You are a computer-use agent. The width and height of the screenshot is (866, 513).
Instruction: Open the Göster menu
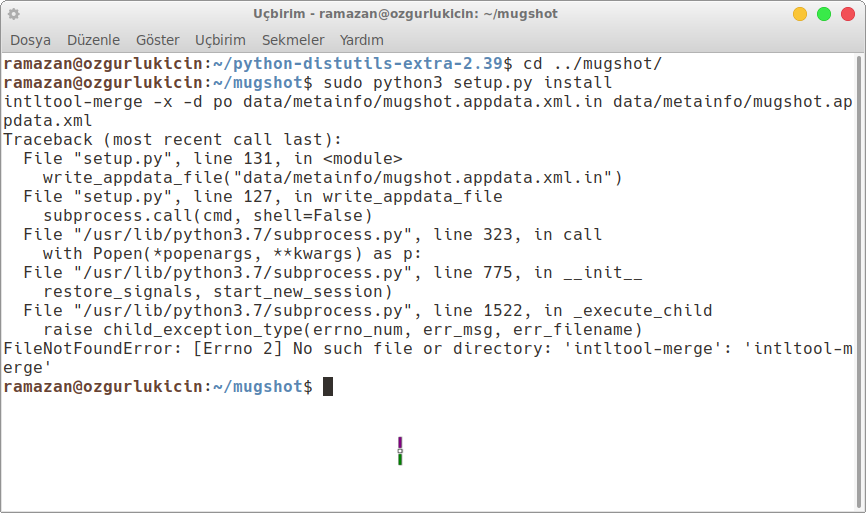[157, 40]
